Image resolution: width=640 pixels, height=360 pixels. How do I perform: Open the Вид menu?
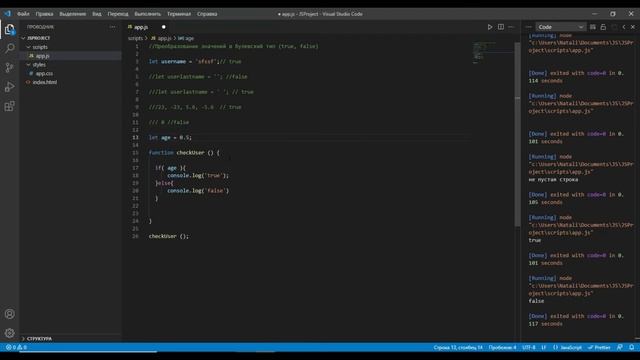coord(97,14)
